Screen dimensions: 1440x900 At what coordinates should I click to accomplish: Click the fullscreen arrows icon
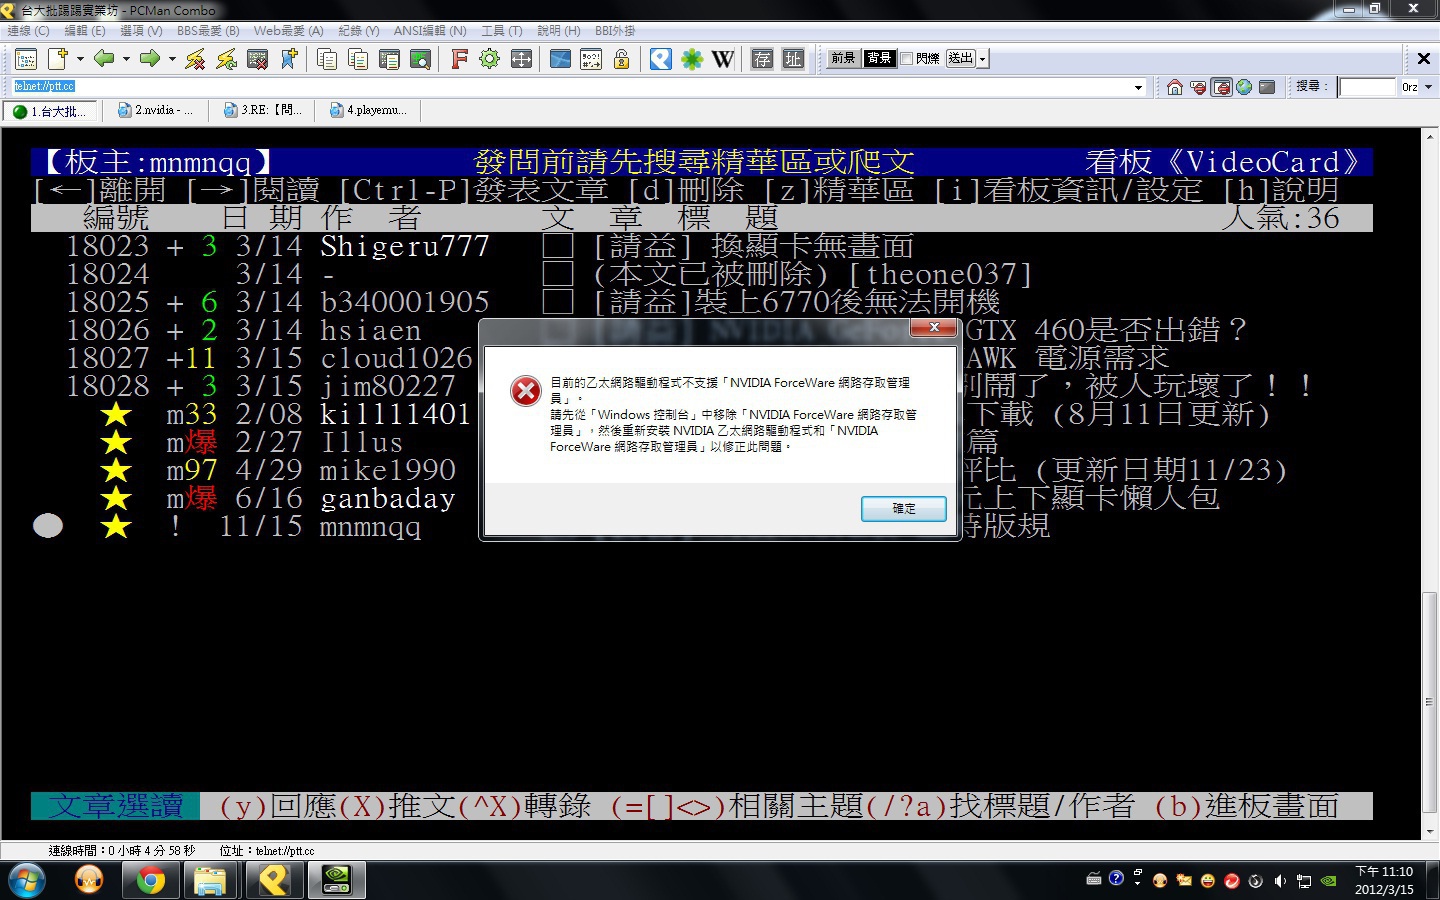click(x=521, y=59)
